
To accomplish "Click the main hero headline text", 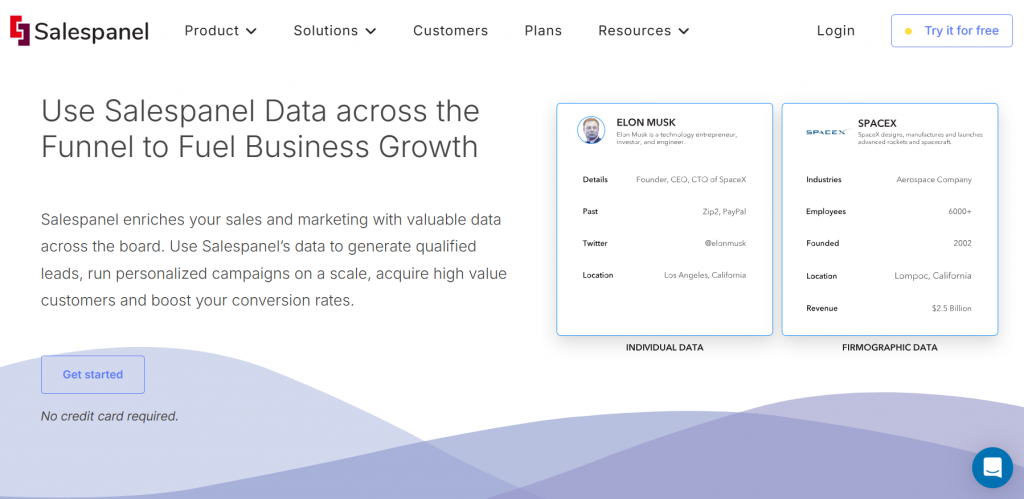I will point(260,128).
